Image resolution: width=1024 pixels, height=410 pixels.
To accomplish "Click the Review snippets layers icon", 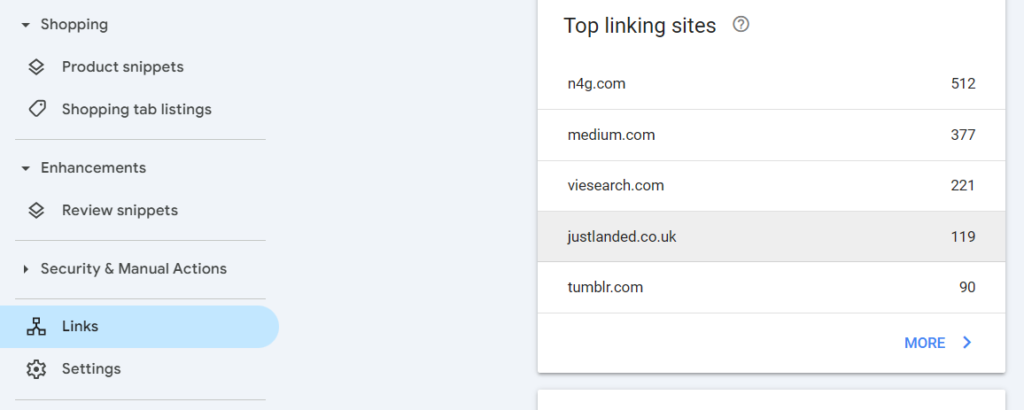I will tap(37, 210).
